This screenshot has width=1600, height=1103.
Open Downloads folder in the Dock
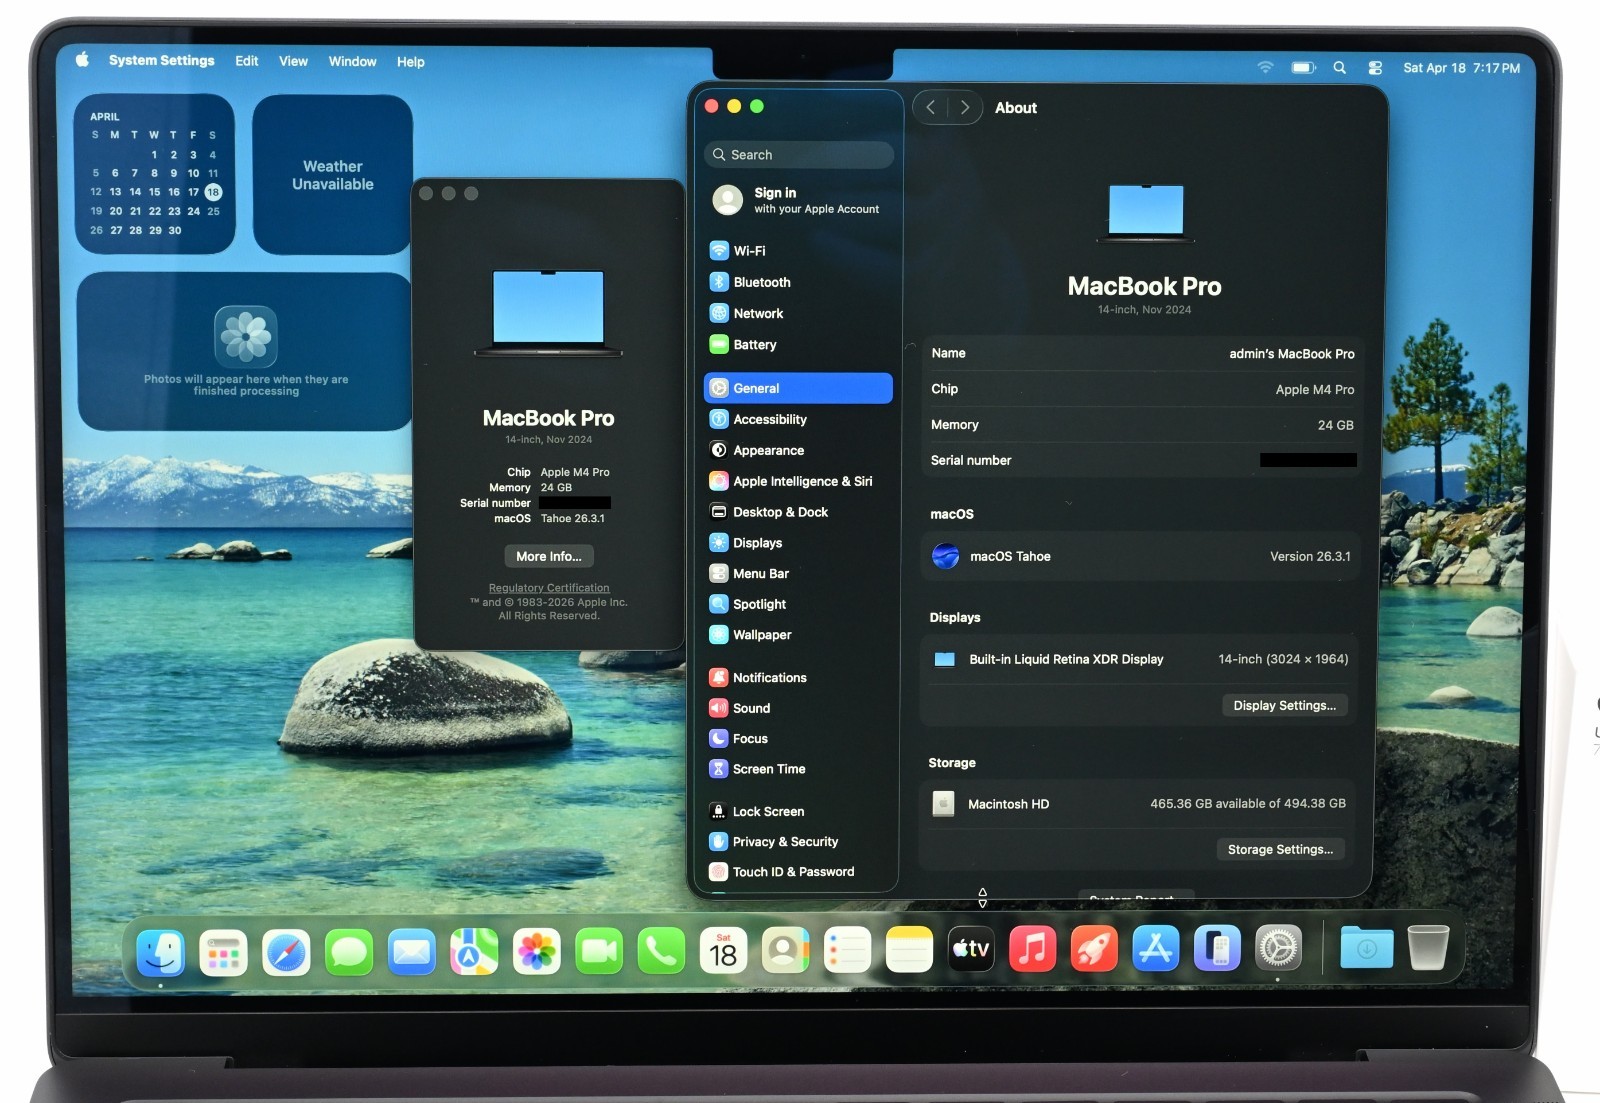pos(1366,947)
